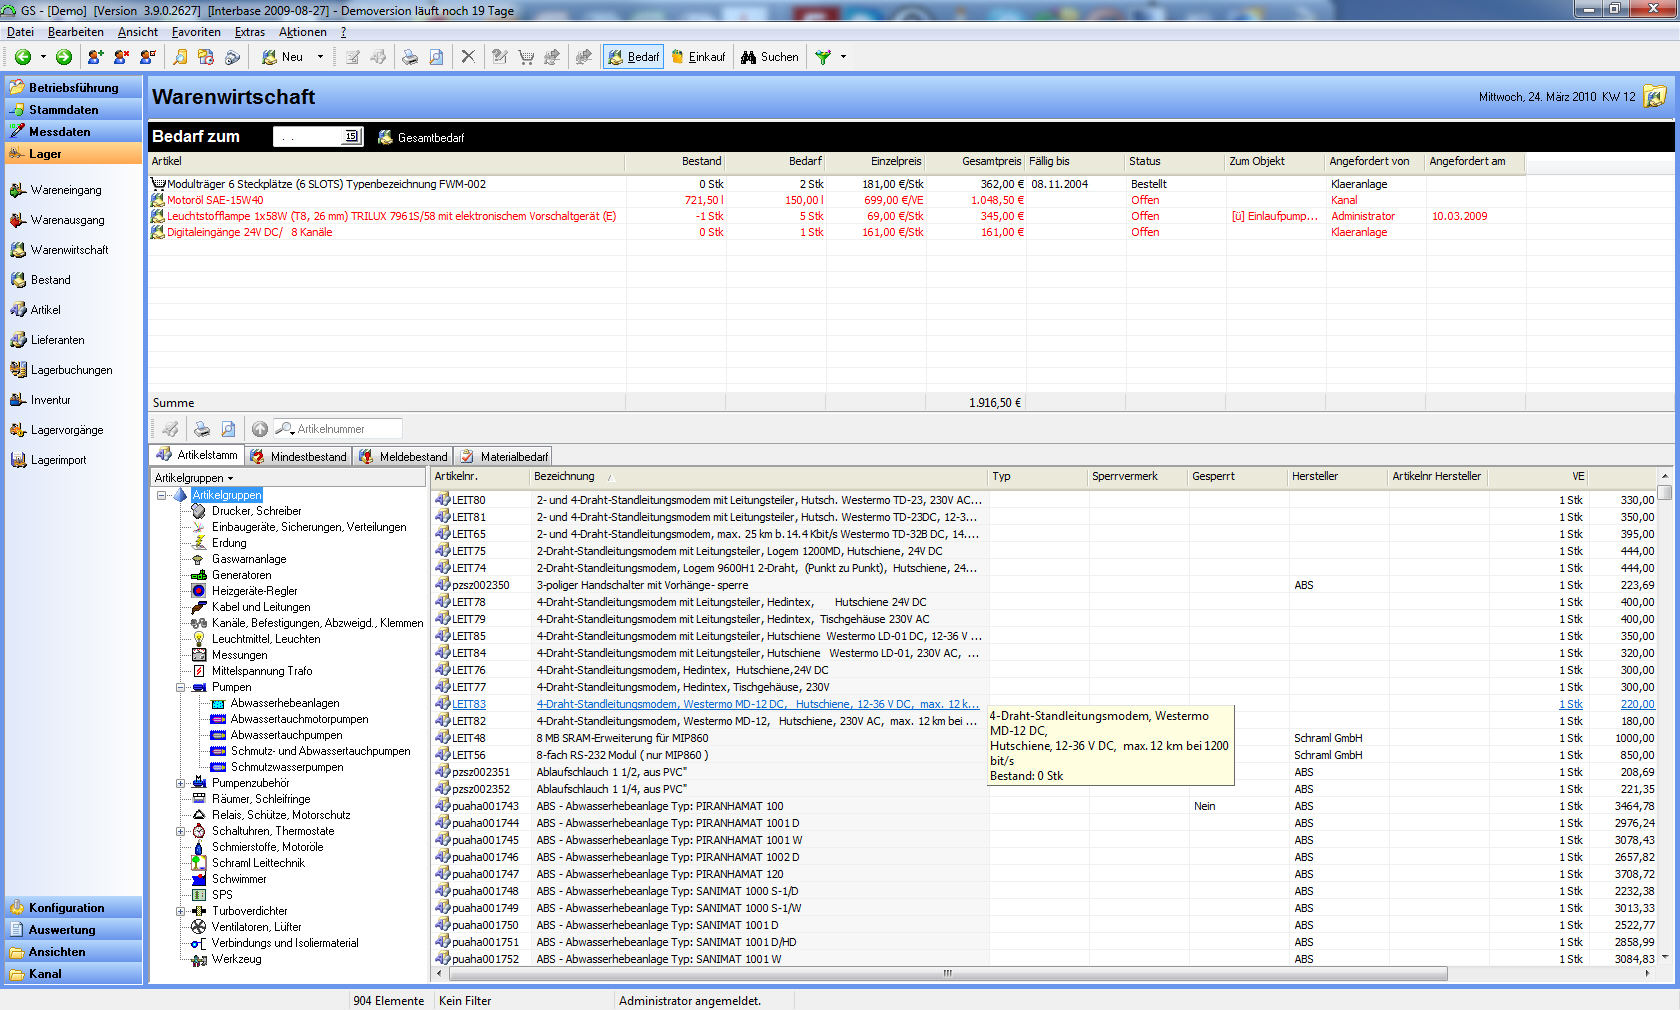Viewport: 1680px width, 1010px height.
Task: Click the add user icon with plus
Action: tap(95, 57)
